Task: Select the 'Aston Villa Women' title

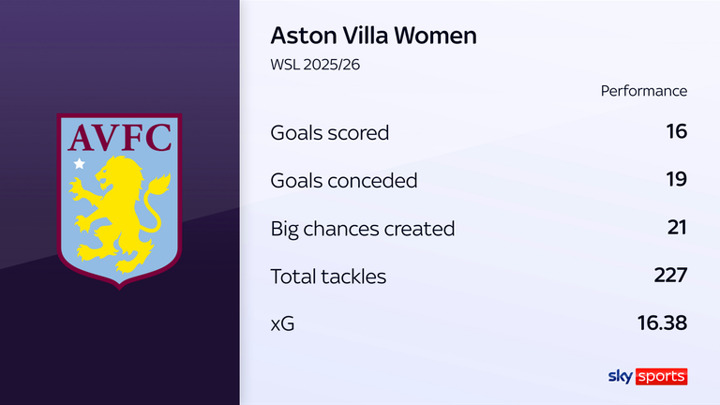Action: tap(373, 36)
